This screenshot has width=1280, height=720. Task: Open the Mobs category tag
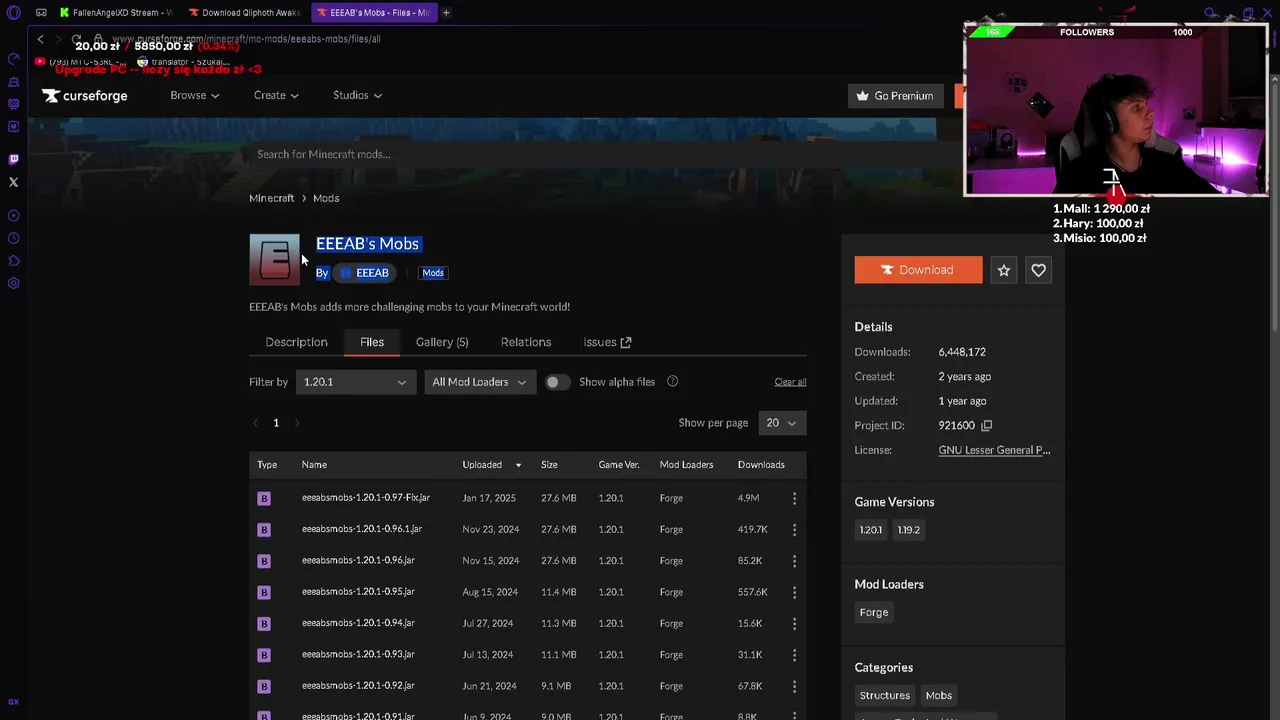(x=938, y=695)
